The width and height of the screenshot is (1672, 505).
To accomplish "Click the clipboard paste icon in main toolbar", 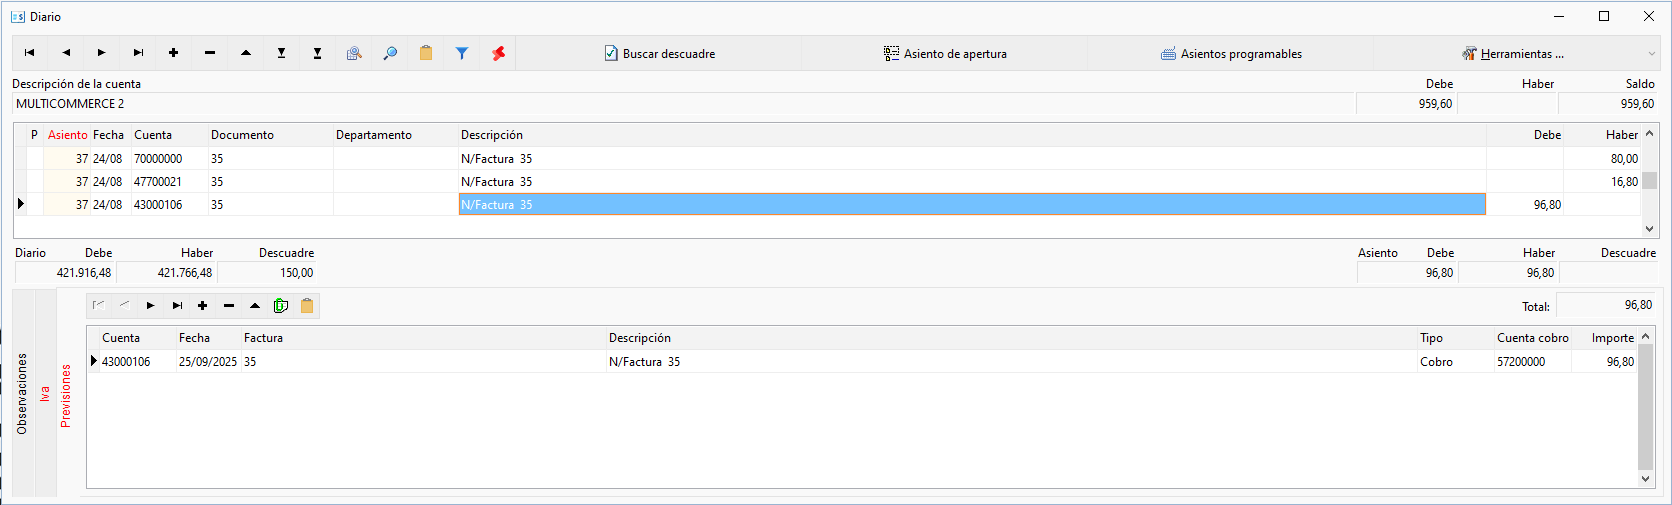I will [x=426, y=53].
